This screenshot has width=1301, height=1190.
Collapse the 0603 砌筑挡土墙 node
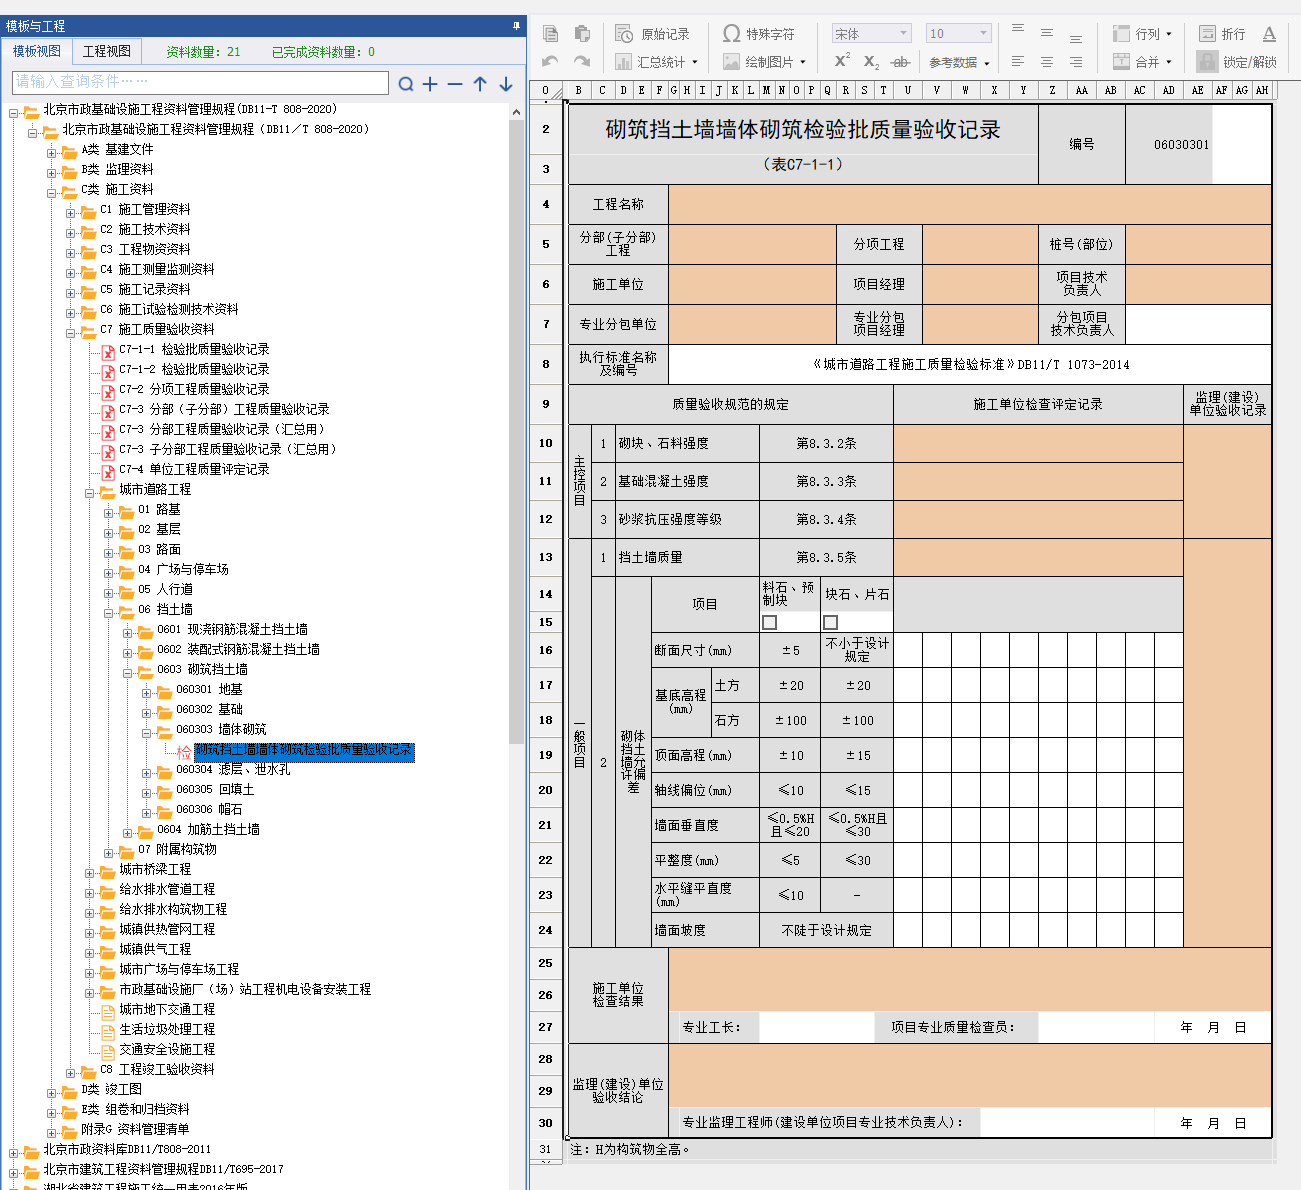[x=128, y=673]
